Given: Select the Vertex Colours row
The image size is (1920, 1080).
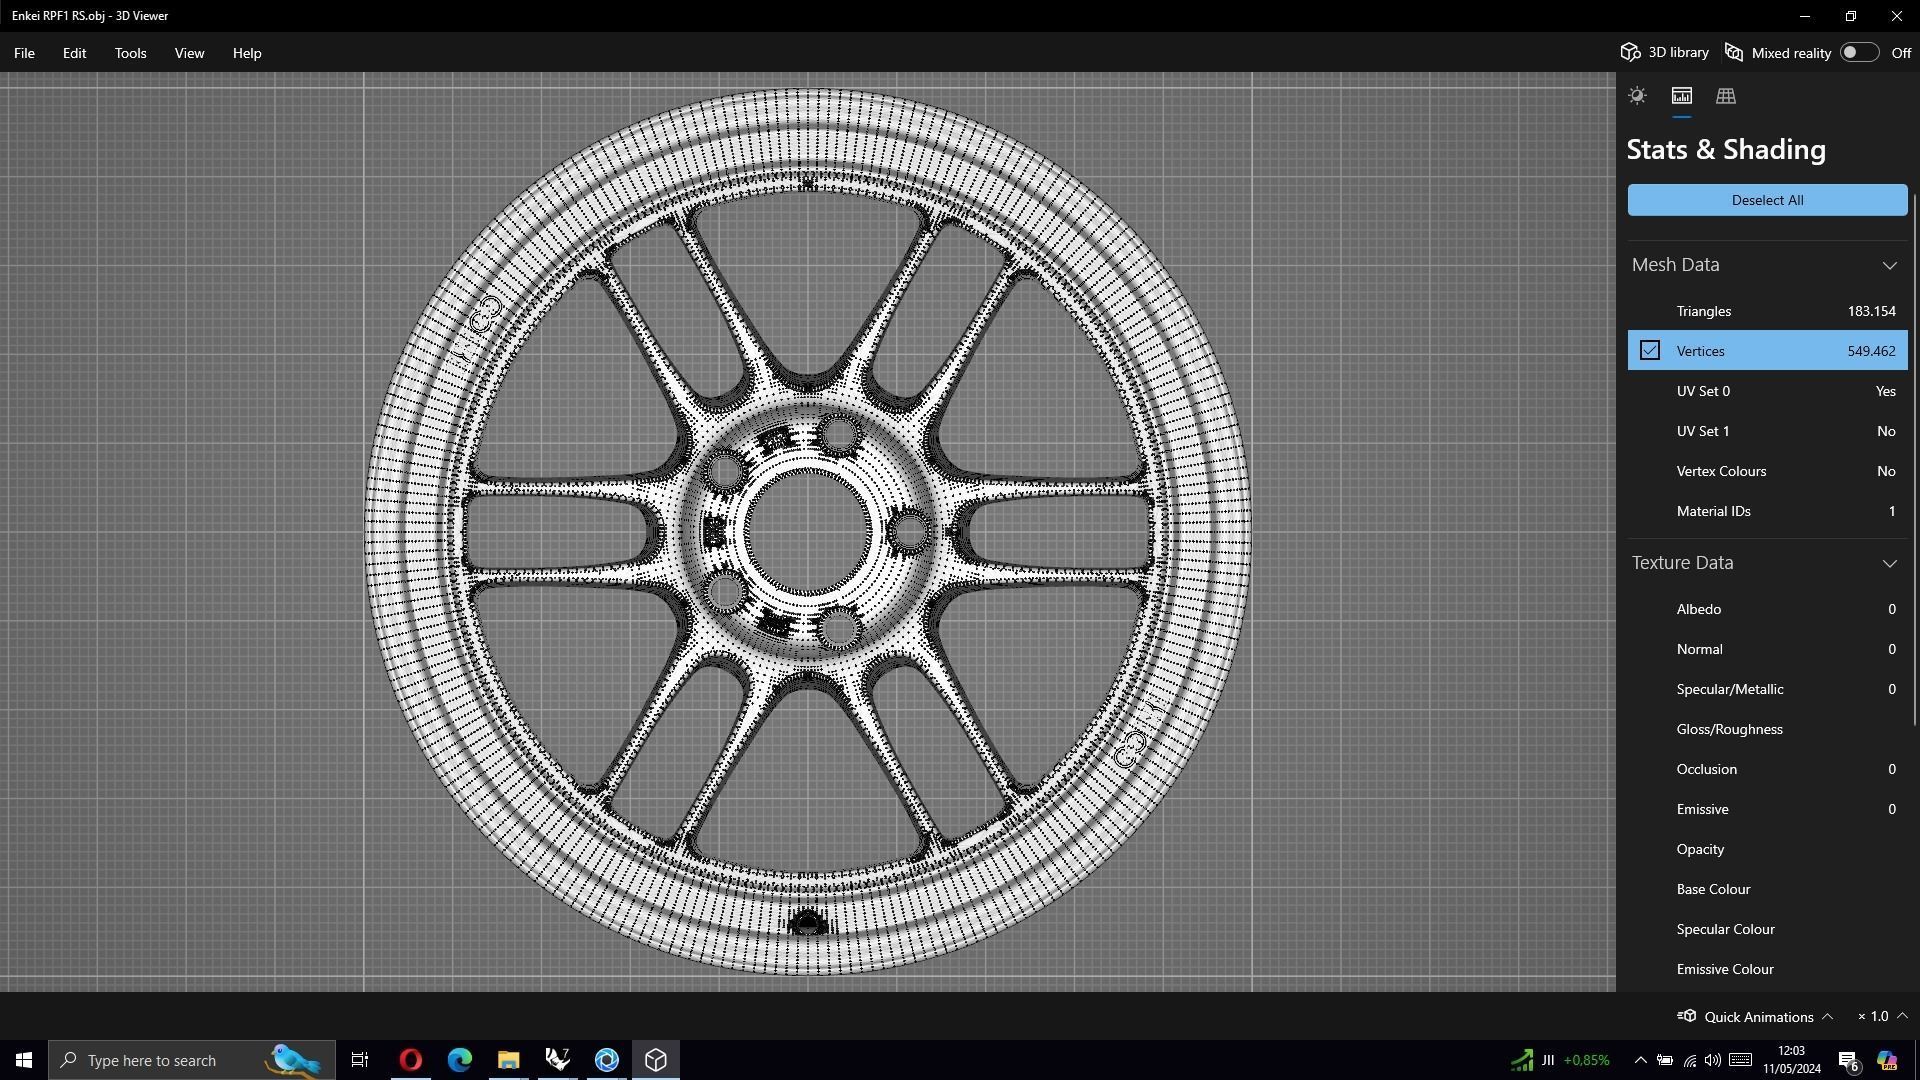Looking at the screenshot, I should [1767, 471].
